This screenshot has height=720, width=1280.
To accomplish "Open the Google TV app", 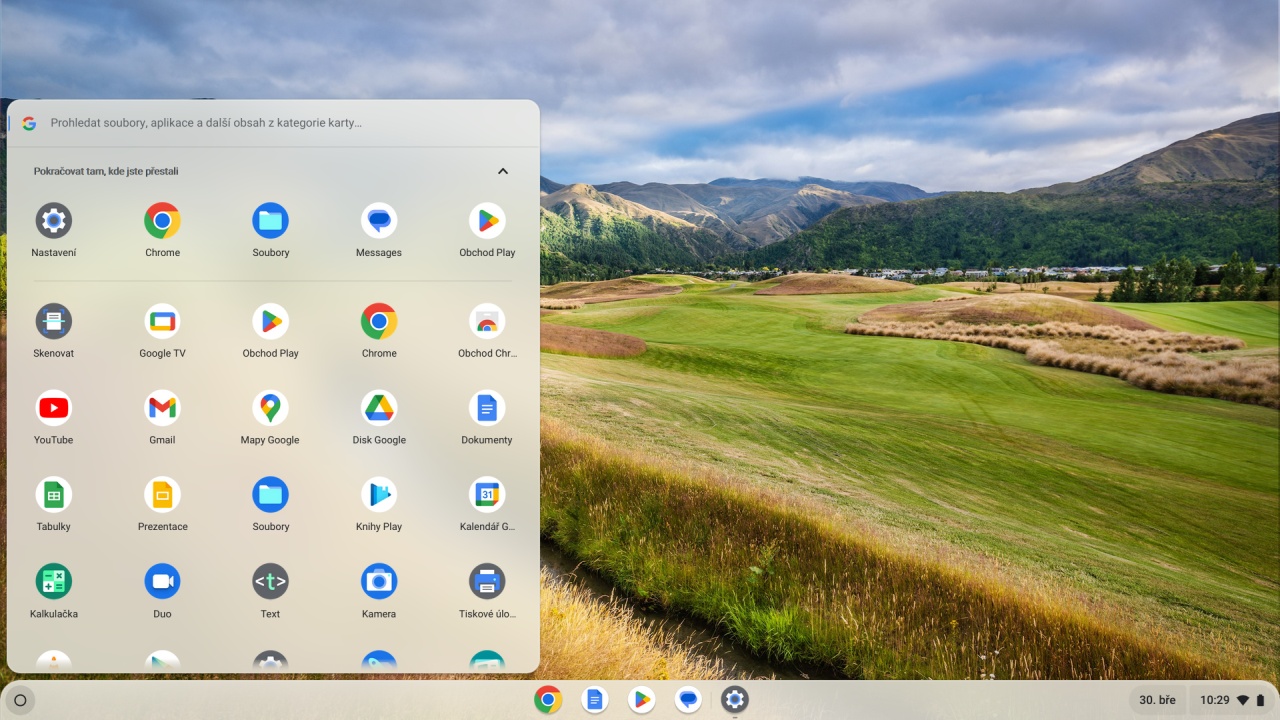I will 162,331.
